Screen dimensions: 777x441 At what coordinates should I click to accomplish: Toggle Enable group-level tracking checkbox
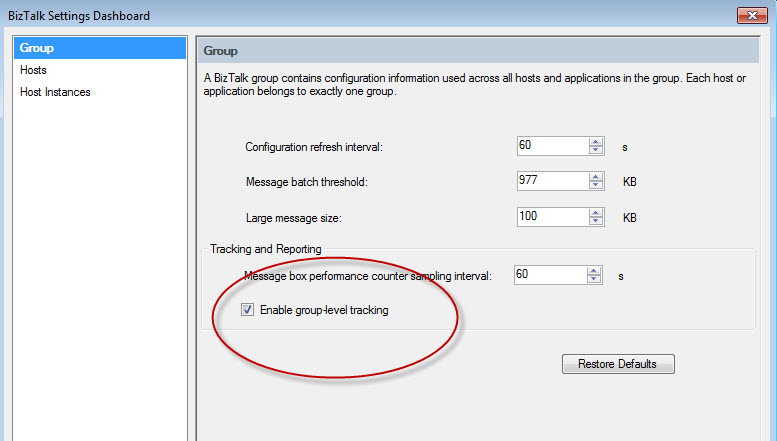pyautogui.click(x=248, y=310)
